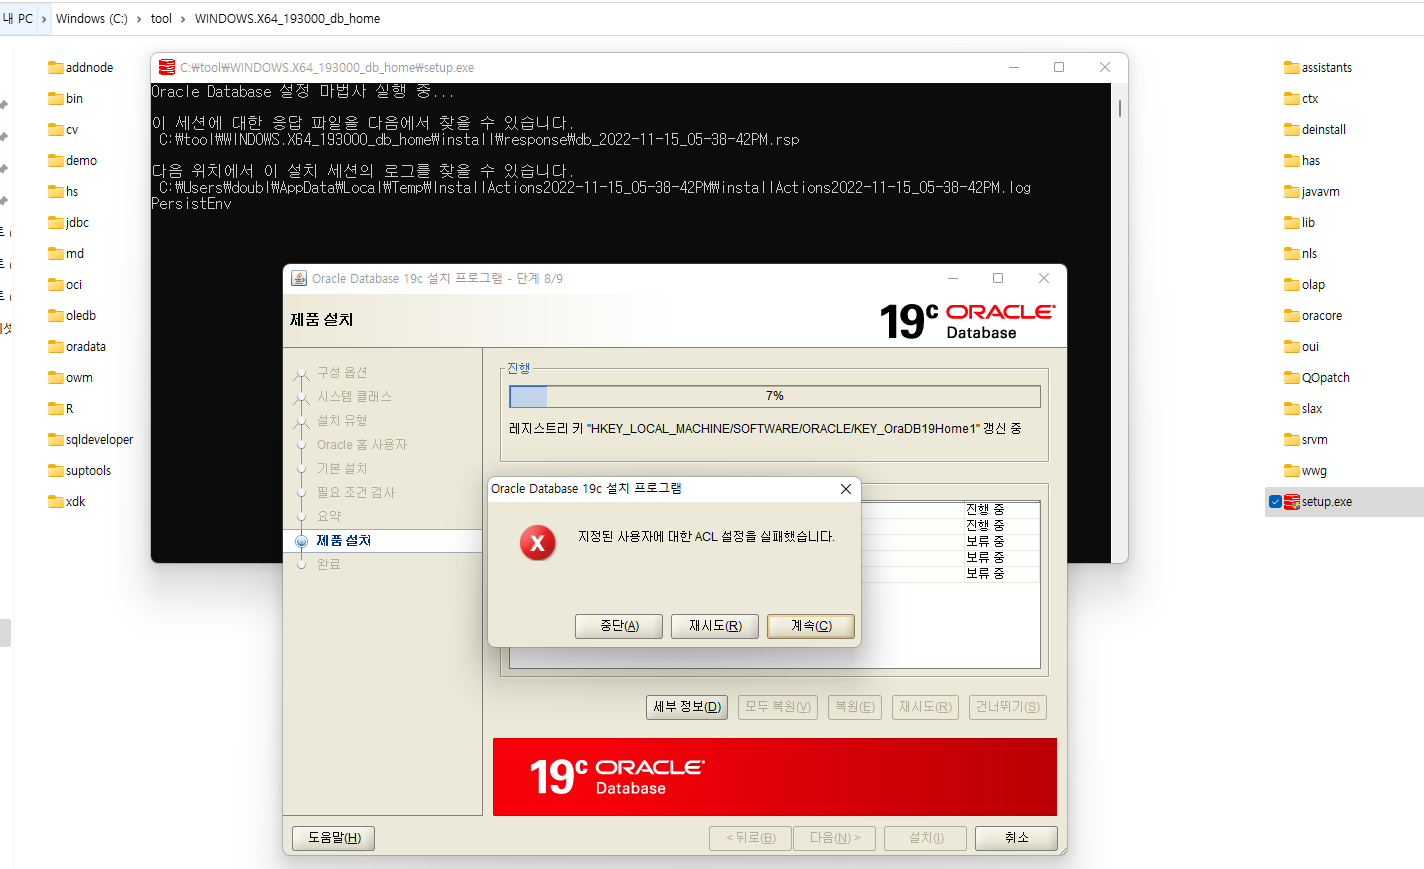Viewport: 1424px width, 869px height.
Task: Select the QOpatch folder icon
Action: point(1292,378)
